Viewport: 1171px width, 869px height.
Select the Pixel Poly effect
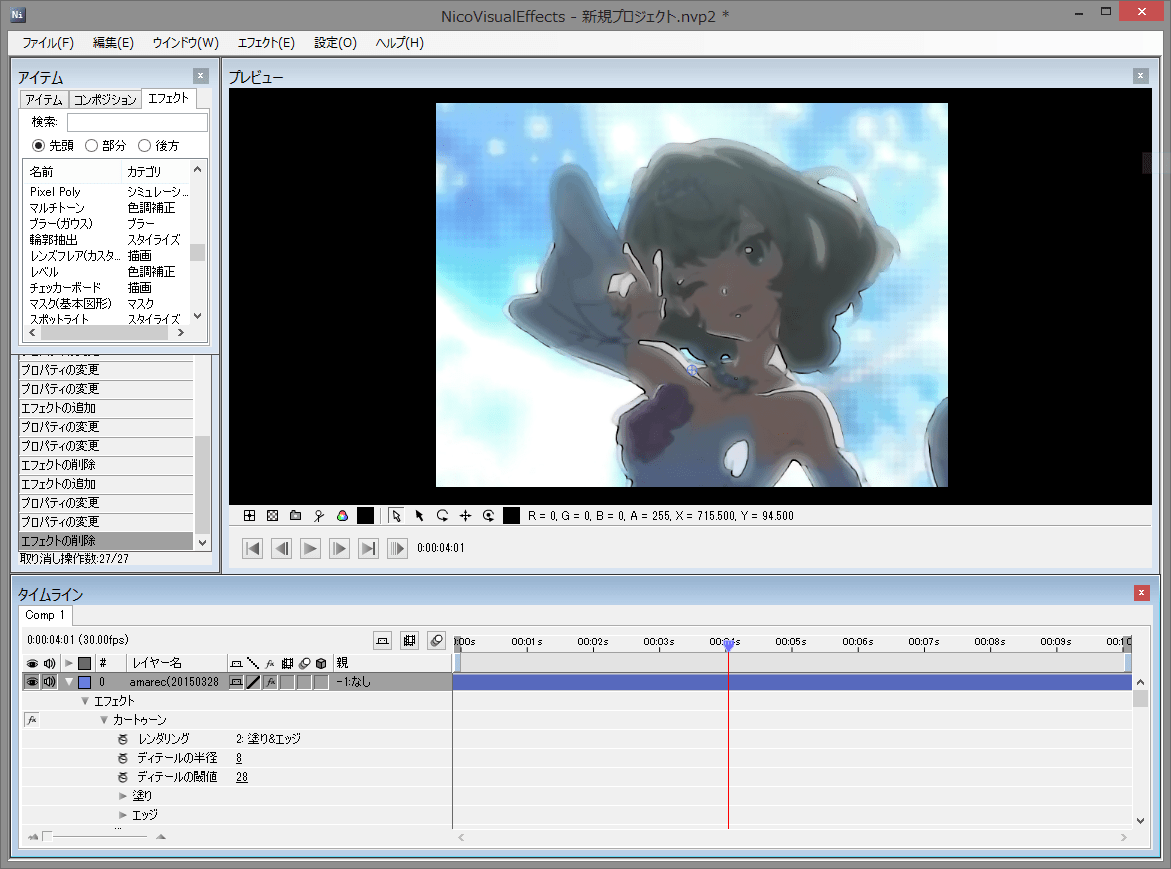pyautogui.click(x=55, y=192)
